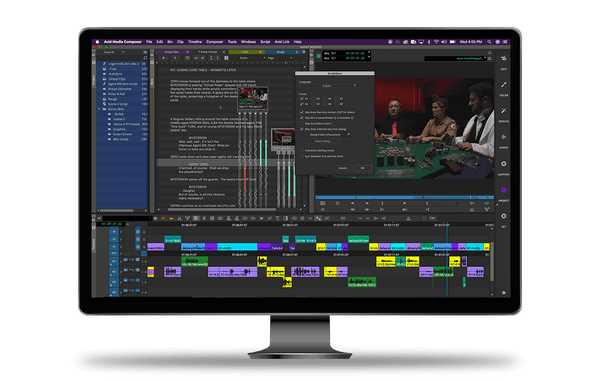Open the Audio workspace icon
The height and width of the screenshot is (381, 600).
click(x=504, y=137)
